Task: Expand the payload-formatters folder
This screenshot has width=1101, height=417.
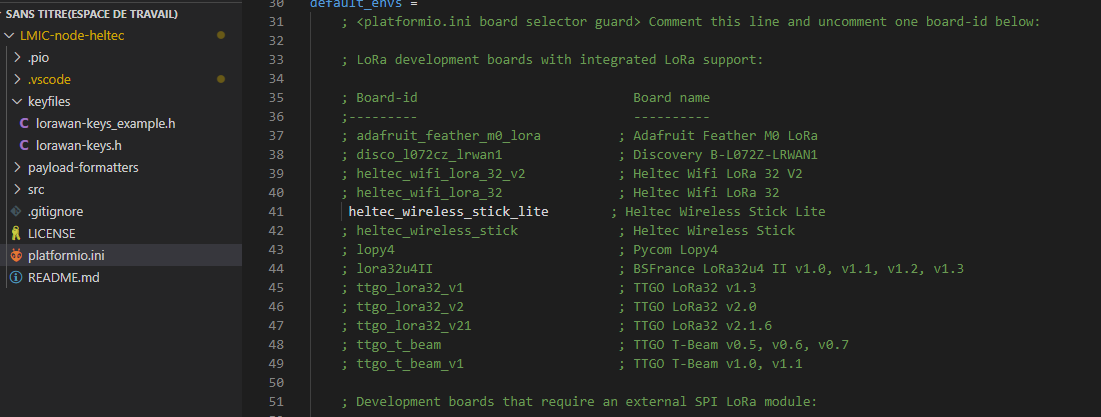Action: point(18,168)
